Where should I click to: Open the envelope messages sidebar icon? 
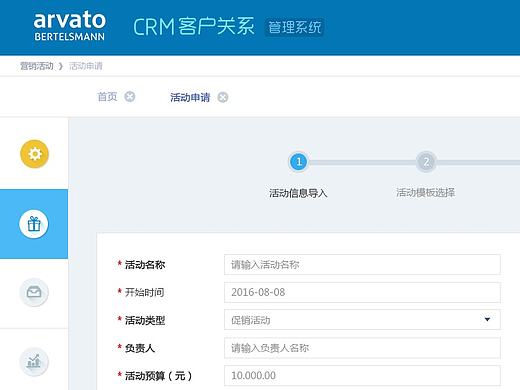[x=34, y=293]
